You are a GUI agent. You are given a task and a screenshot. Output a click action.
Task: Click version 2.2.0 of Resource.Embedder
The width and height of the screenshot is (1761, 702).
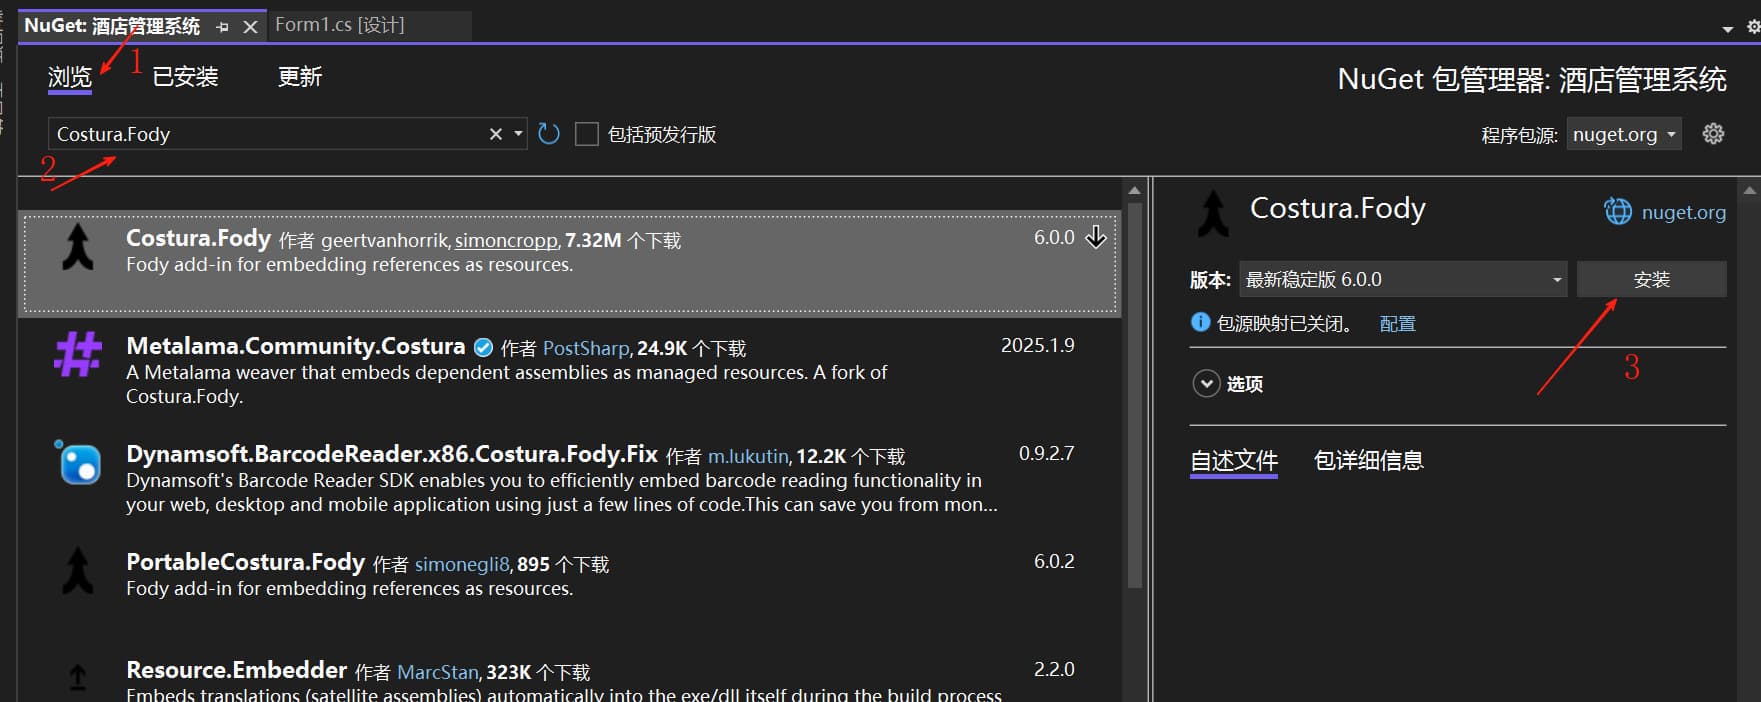[1054, 669]
